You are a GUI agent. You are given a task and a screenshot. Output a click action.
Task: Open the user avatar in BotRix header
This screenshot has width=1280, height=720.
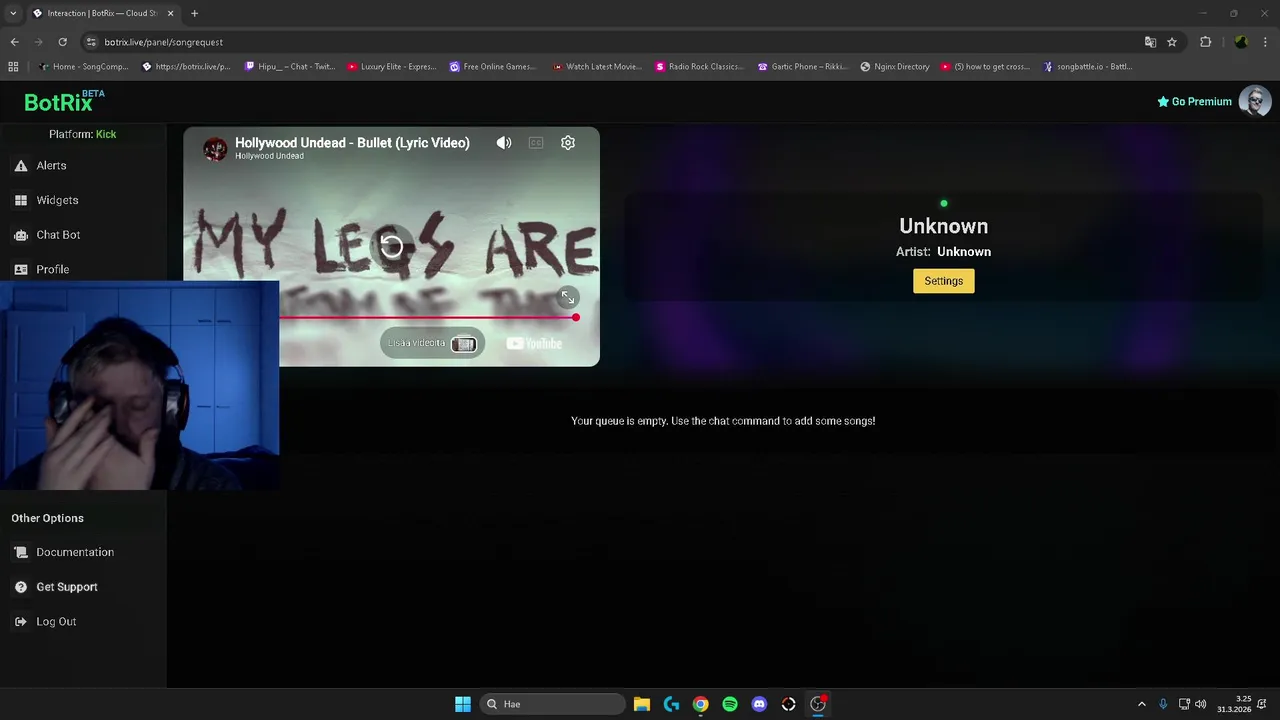[x=1255, y=101]
